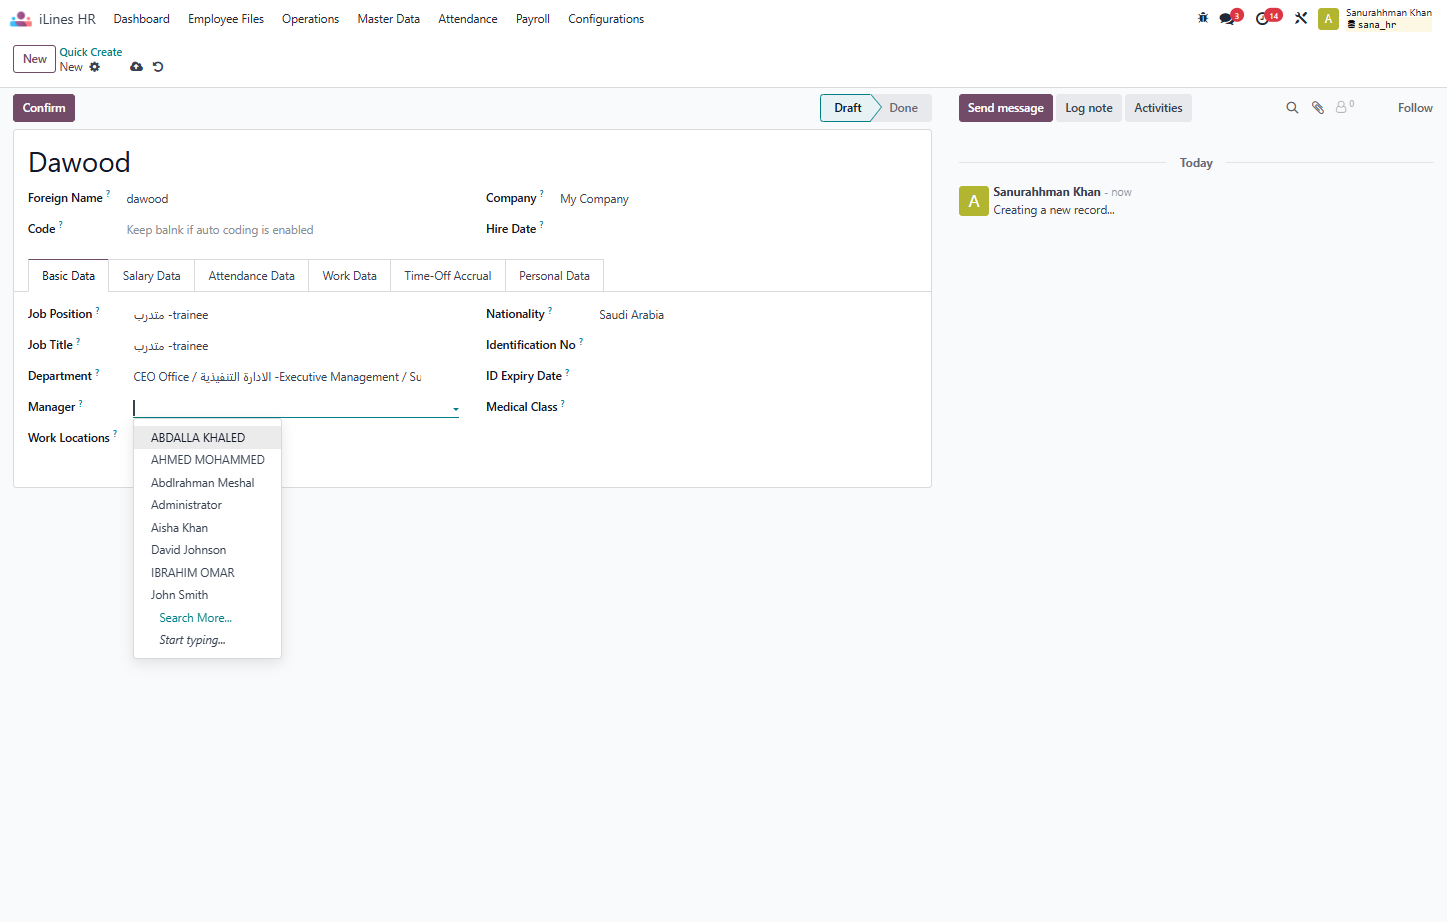This screenshot has width=1447, height=922.
Task: Click the iLines HR app logo icon
Action: [x=21, y=19]
